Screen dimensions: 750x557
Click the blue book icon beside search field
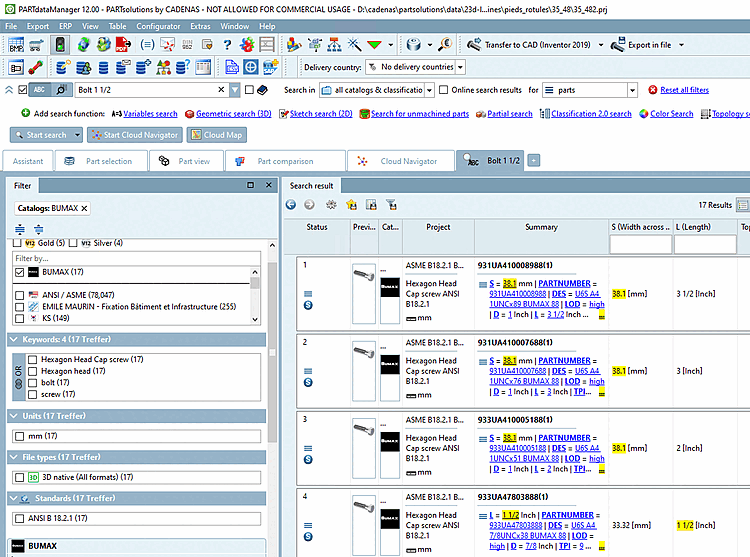[x=262, y=90]
